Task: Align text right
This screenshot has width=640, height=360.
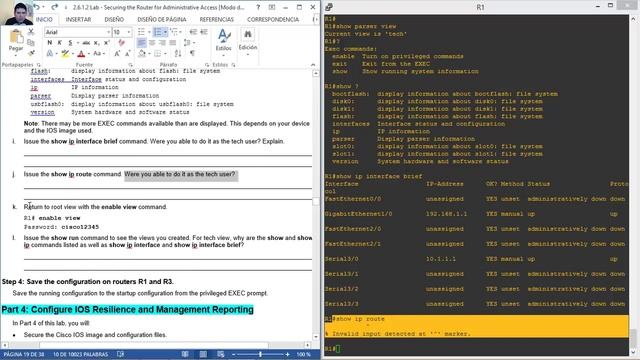Action: coord(162,42)
